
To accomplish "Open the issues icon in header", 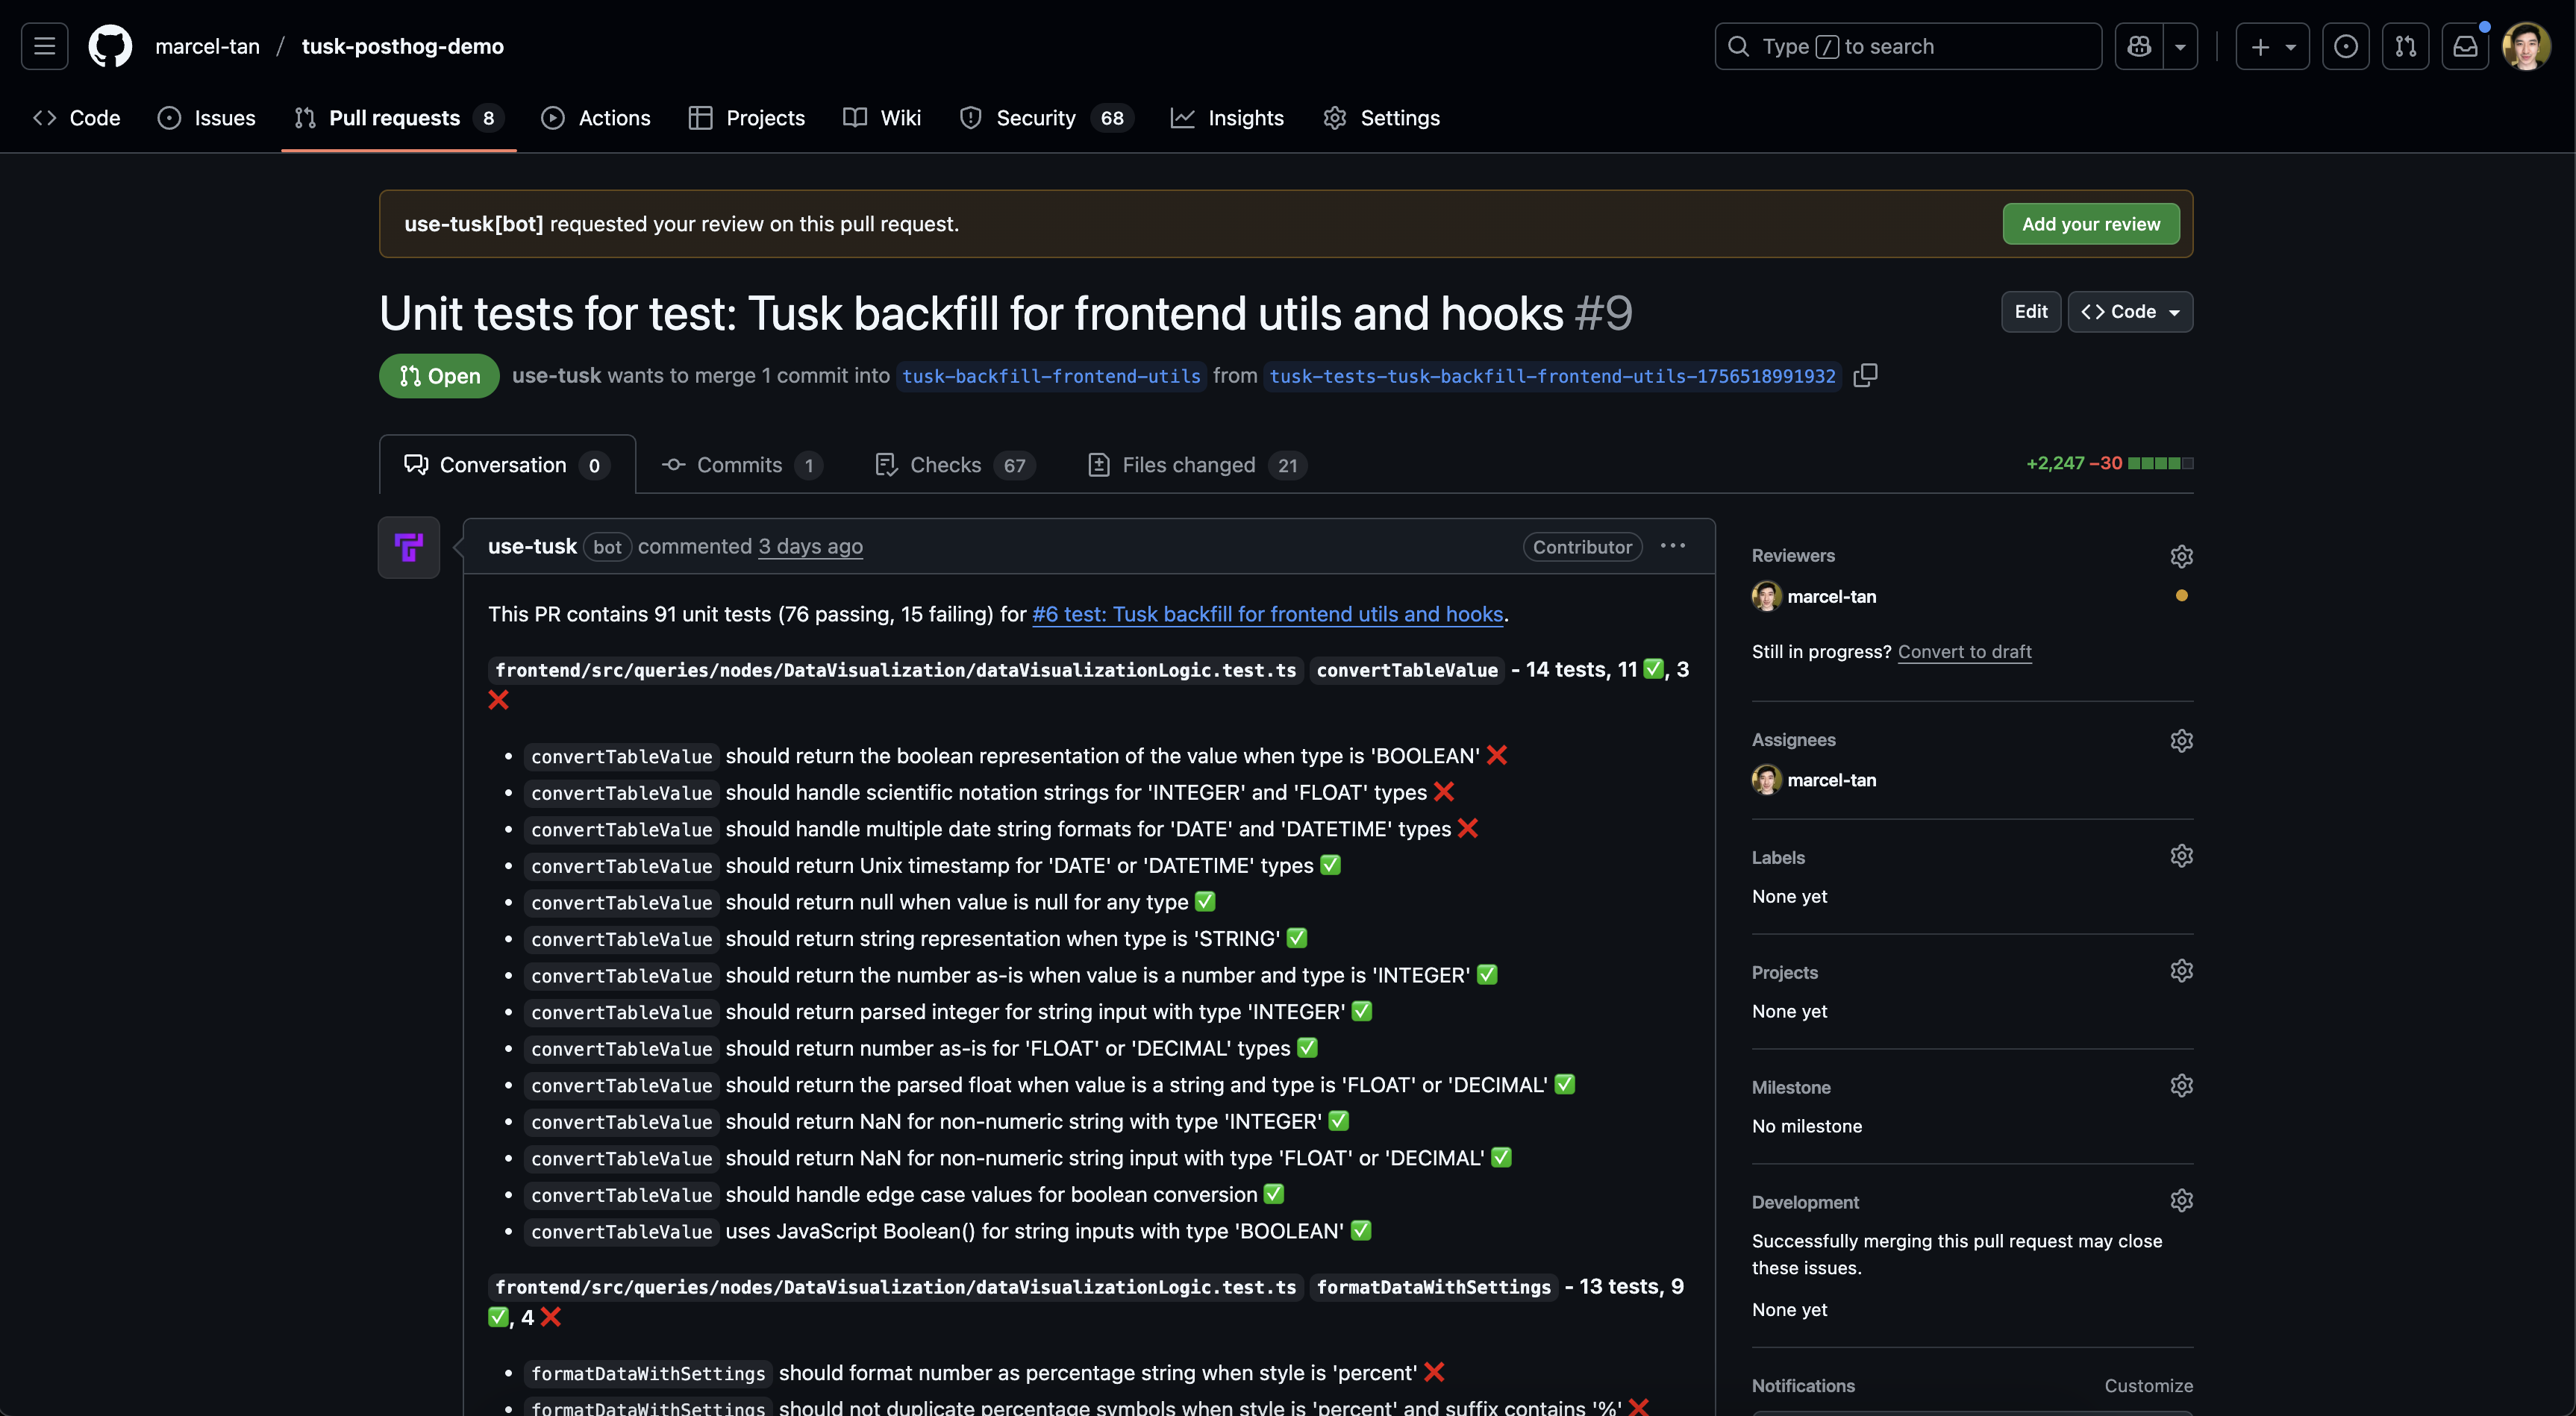I will point(2345,46).
